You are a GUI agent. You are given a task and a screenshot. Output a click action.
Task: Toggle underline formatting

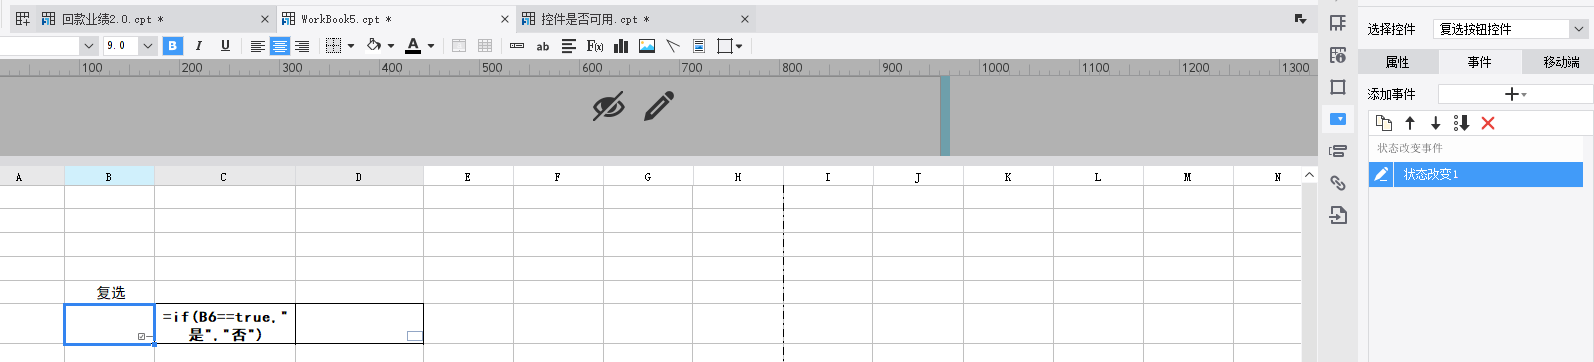(x=225, y=46)
